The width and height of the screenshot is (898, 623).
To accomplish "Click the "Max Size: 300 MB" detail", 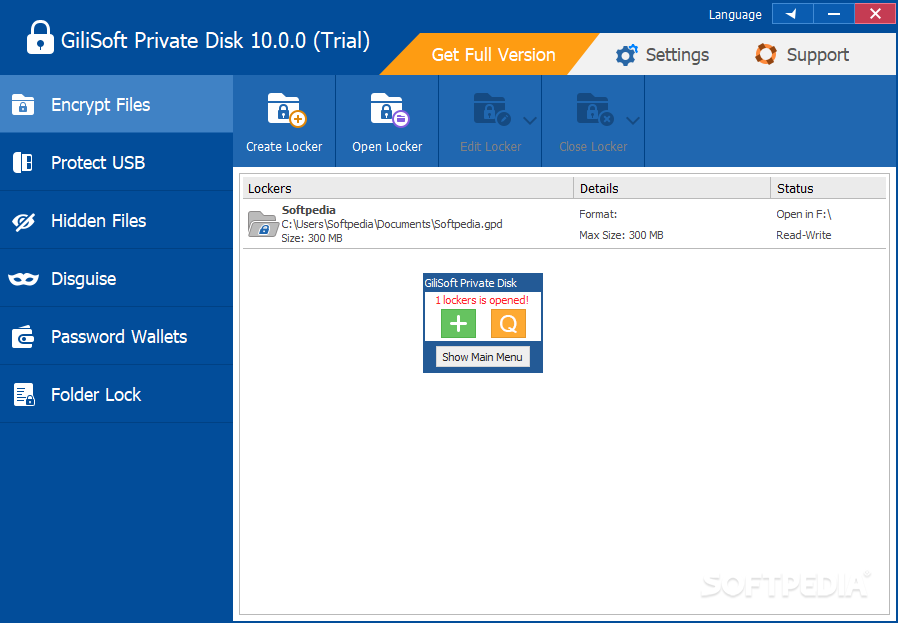I will [x=621, y=235].
